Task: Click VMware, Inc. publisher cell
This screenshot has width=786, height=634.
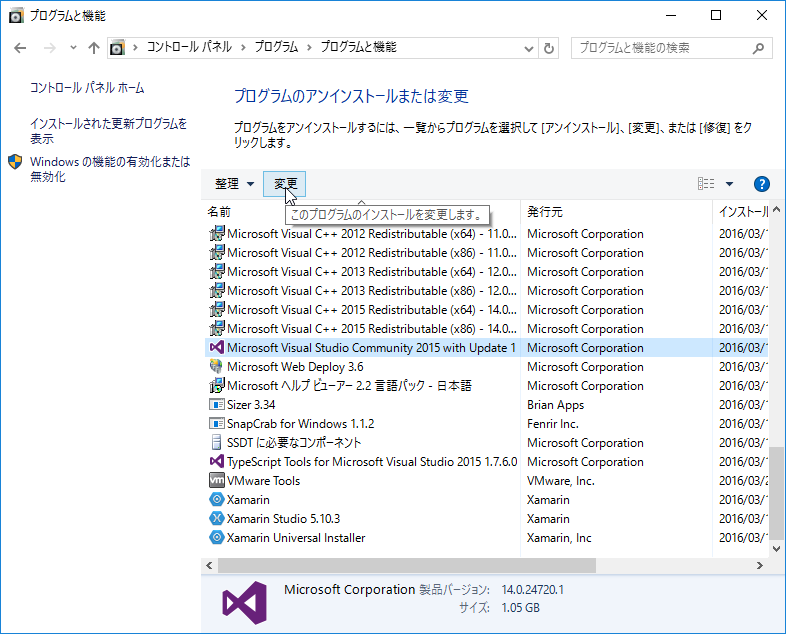Action: click(x=561, y=481)
